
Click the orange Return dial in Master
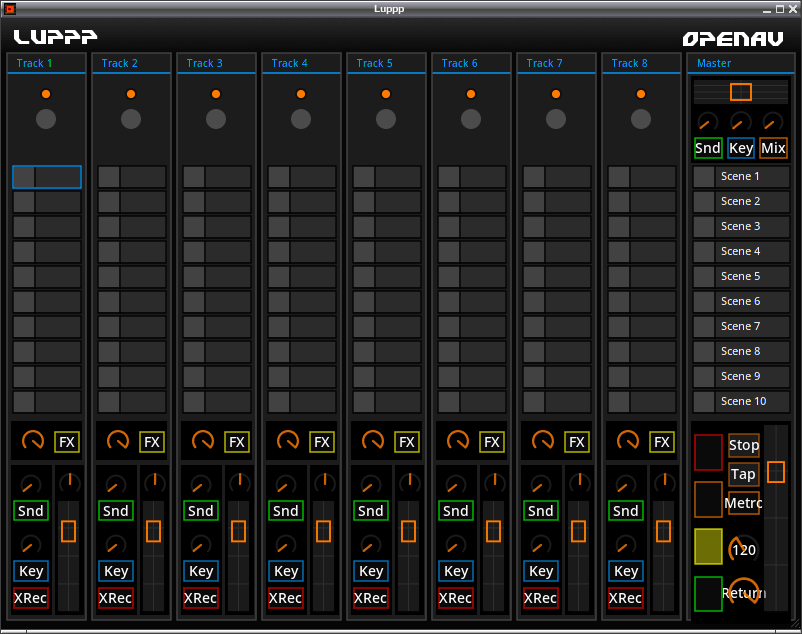pos(744,591)
